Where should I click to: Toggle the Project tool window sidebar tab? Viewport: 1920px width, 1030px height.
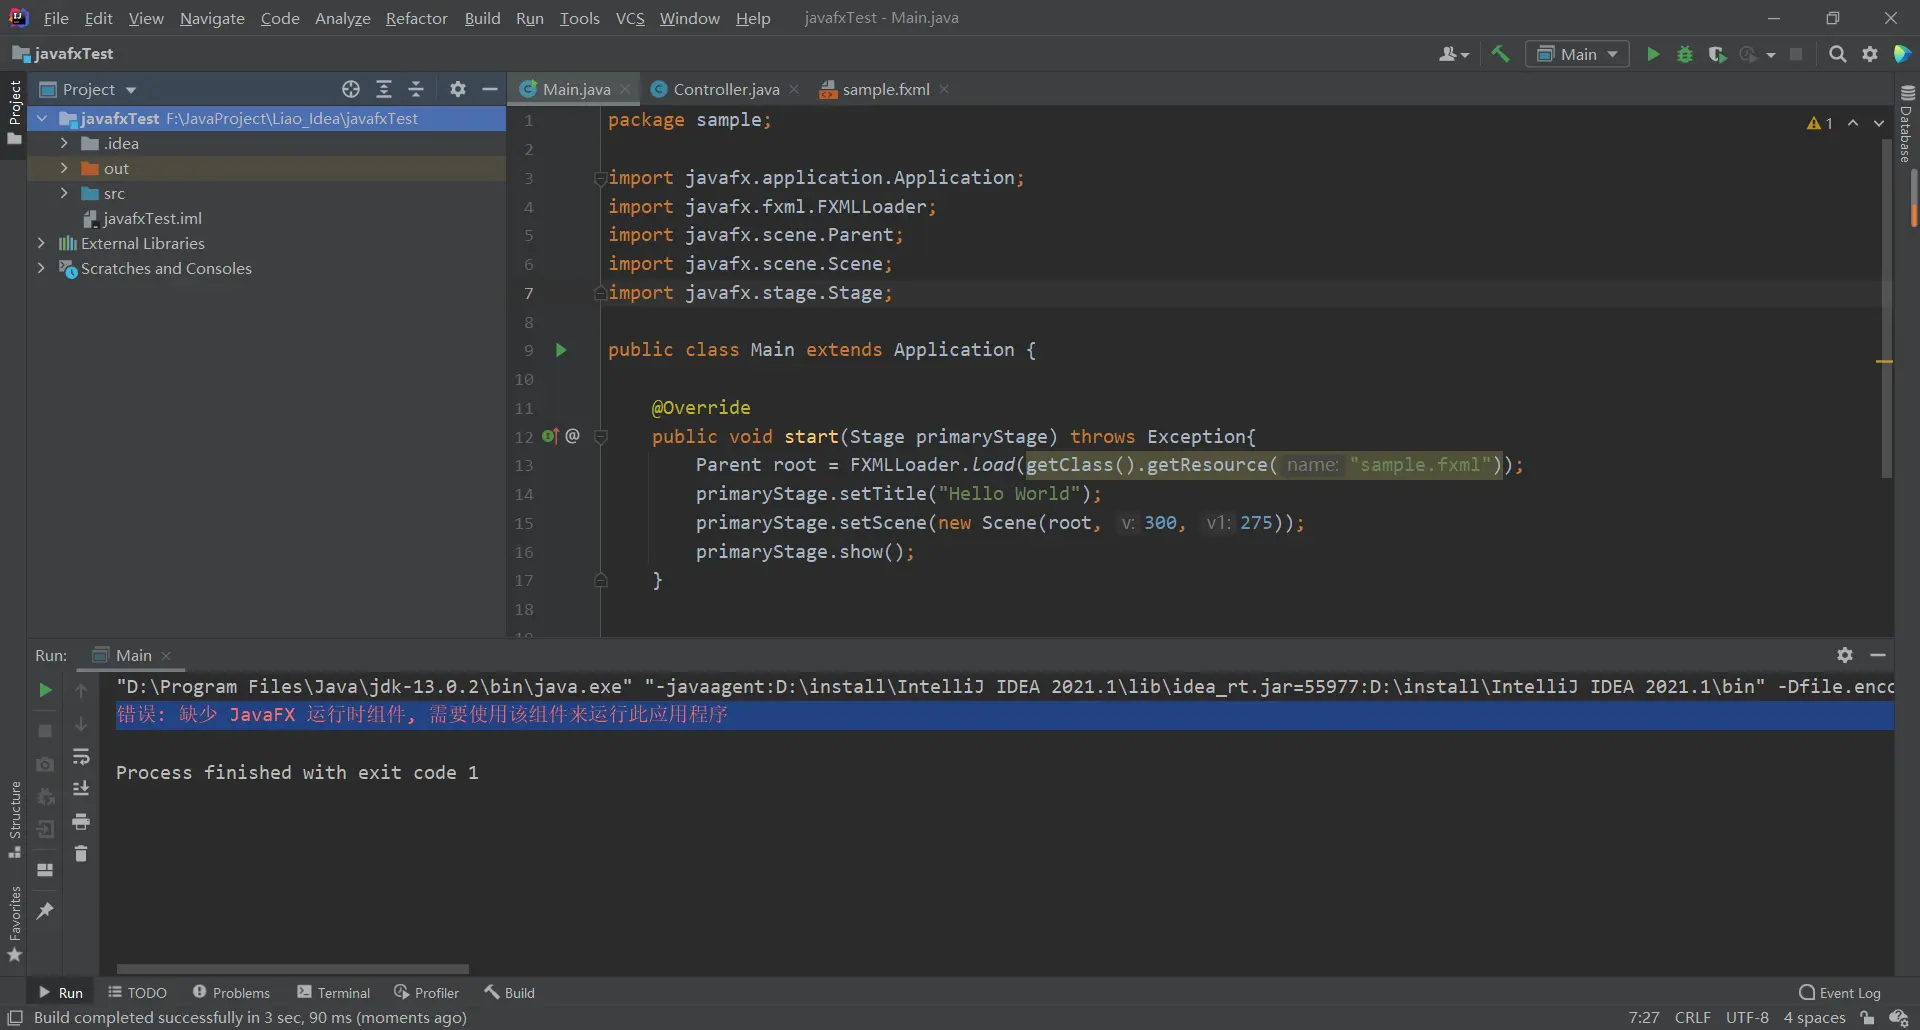click(x=14, y=110)
